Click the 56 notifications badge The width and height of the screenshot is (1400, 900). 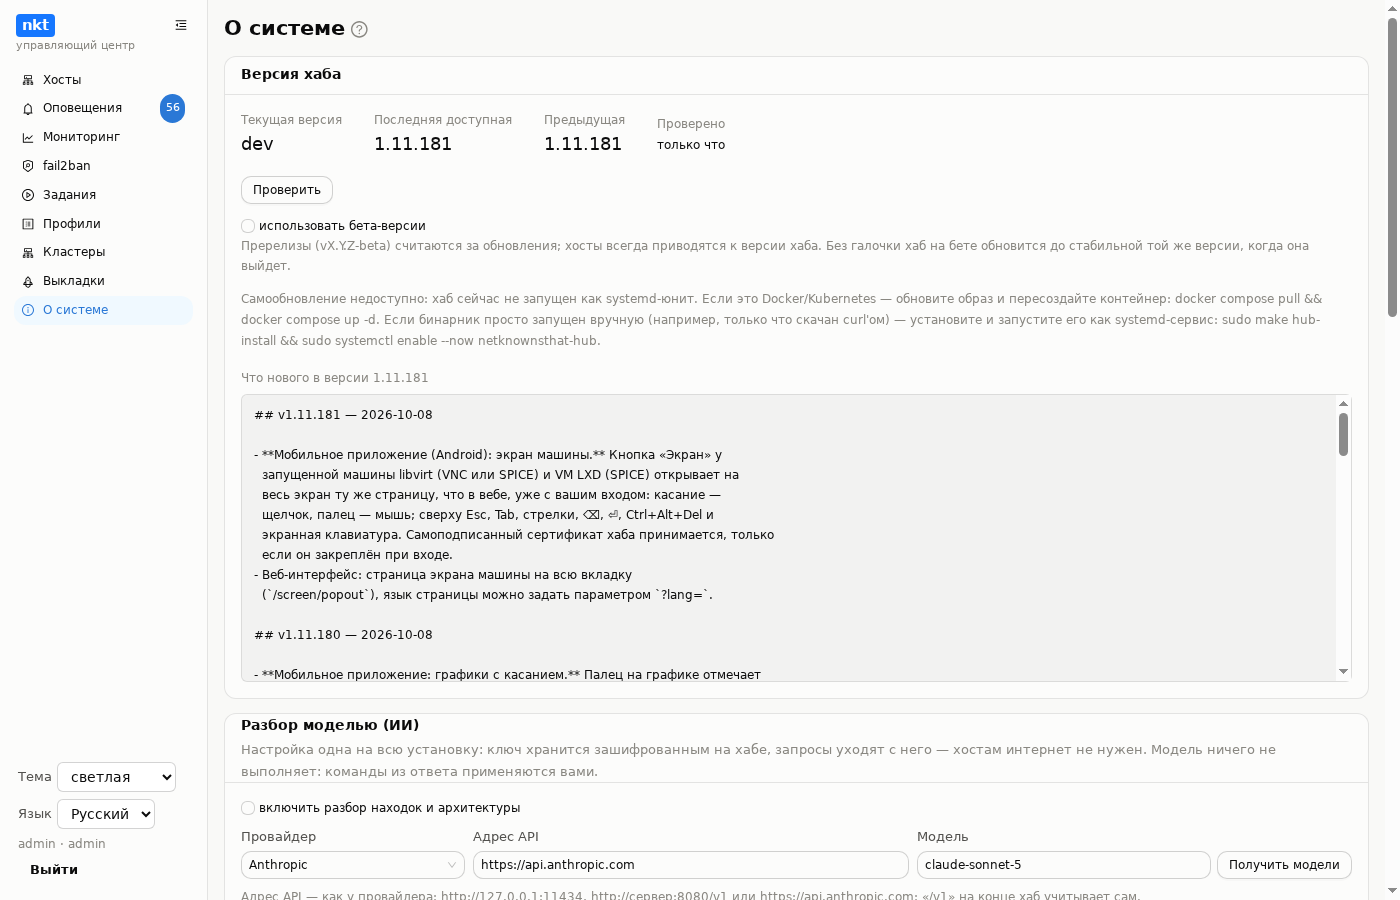[x=173, y=108]
